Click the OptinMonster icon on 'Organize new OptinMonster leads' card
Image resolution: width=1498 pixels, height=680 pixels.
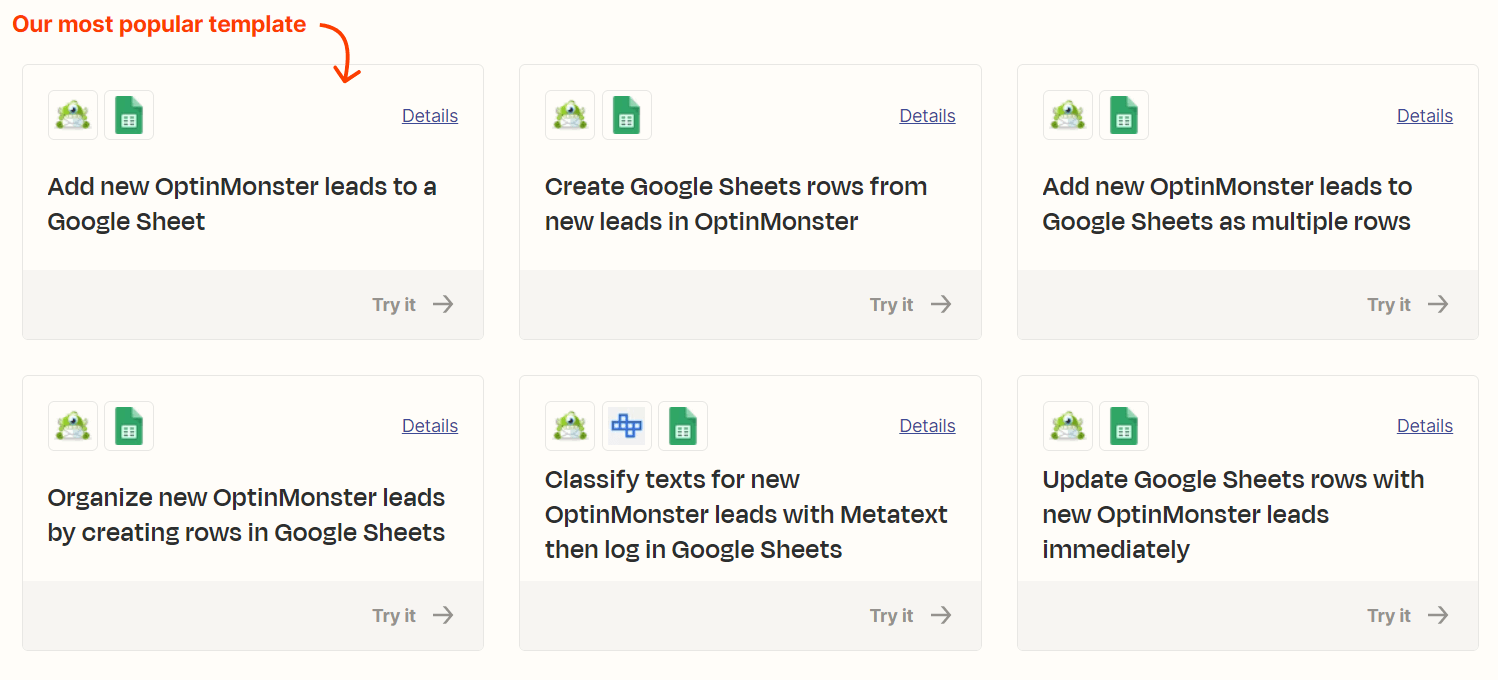pyautogui.click(x=71, y=425)
